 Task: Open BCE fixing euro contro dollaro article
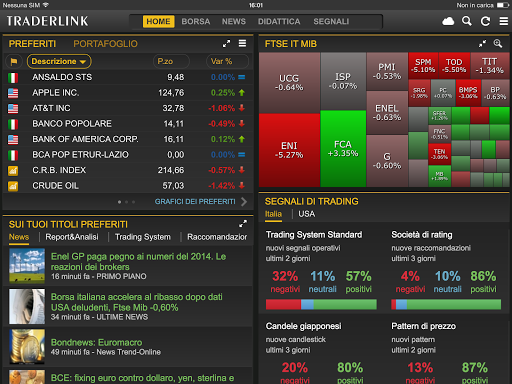142,378
